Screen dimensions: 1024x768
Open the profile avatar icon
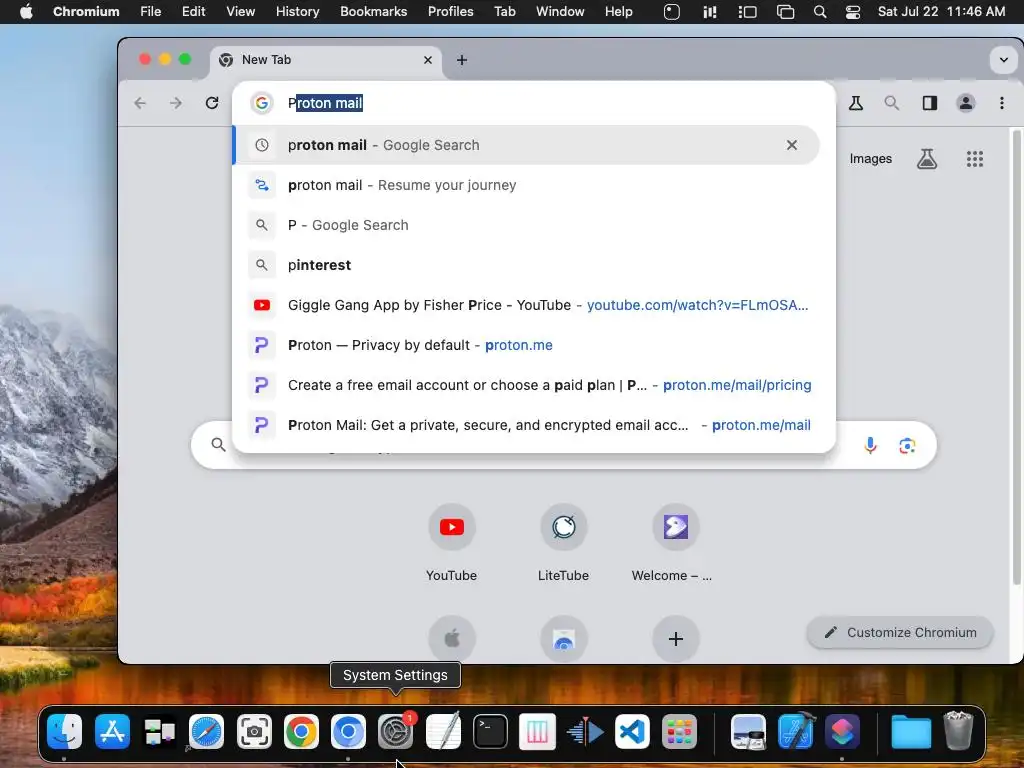coord(966,103)
